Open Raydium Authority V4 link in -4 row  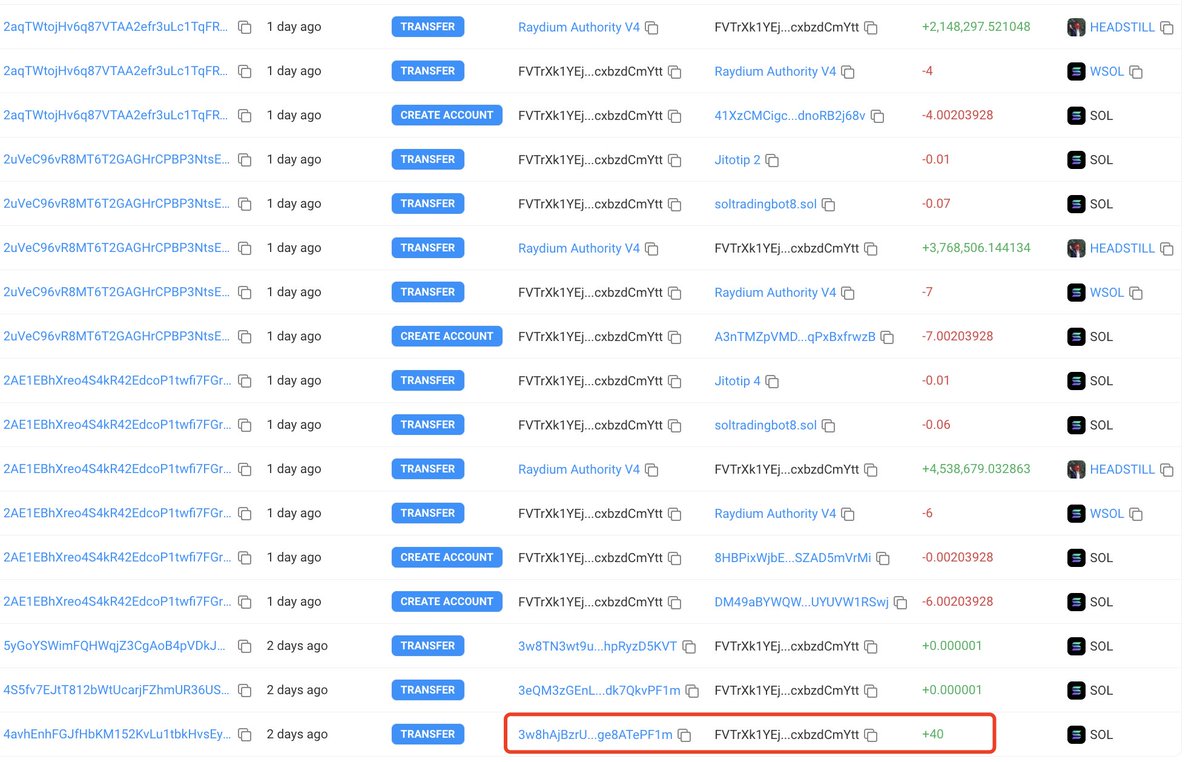[775, 71]
